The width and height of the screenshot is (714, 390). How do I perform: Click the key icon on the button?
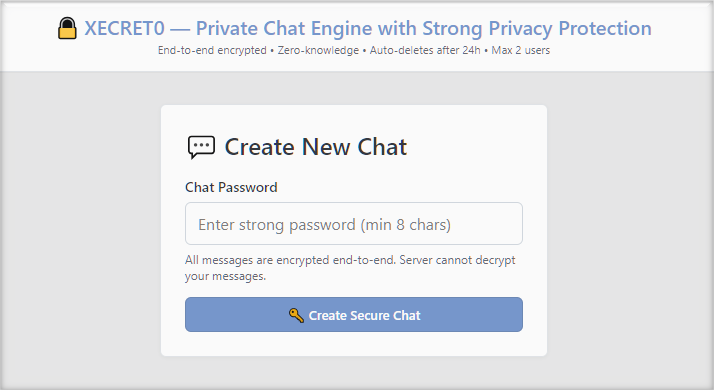(x=296, y=315)
